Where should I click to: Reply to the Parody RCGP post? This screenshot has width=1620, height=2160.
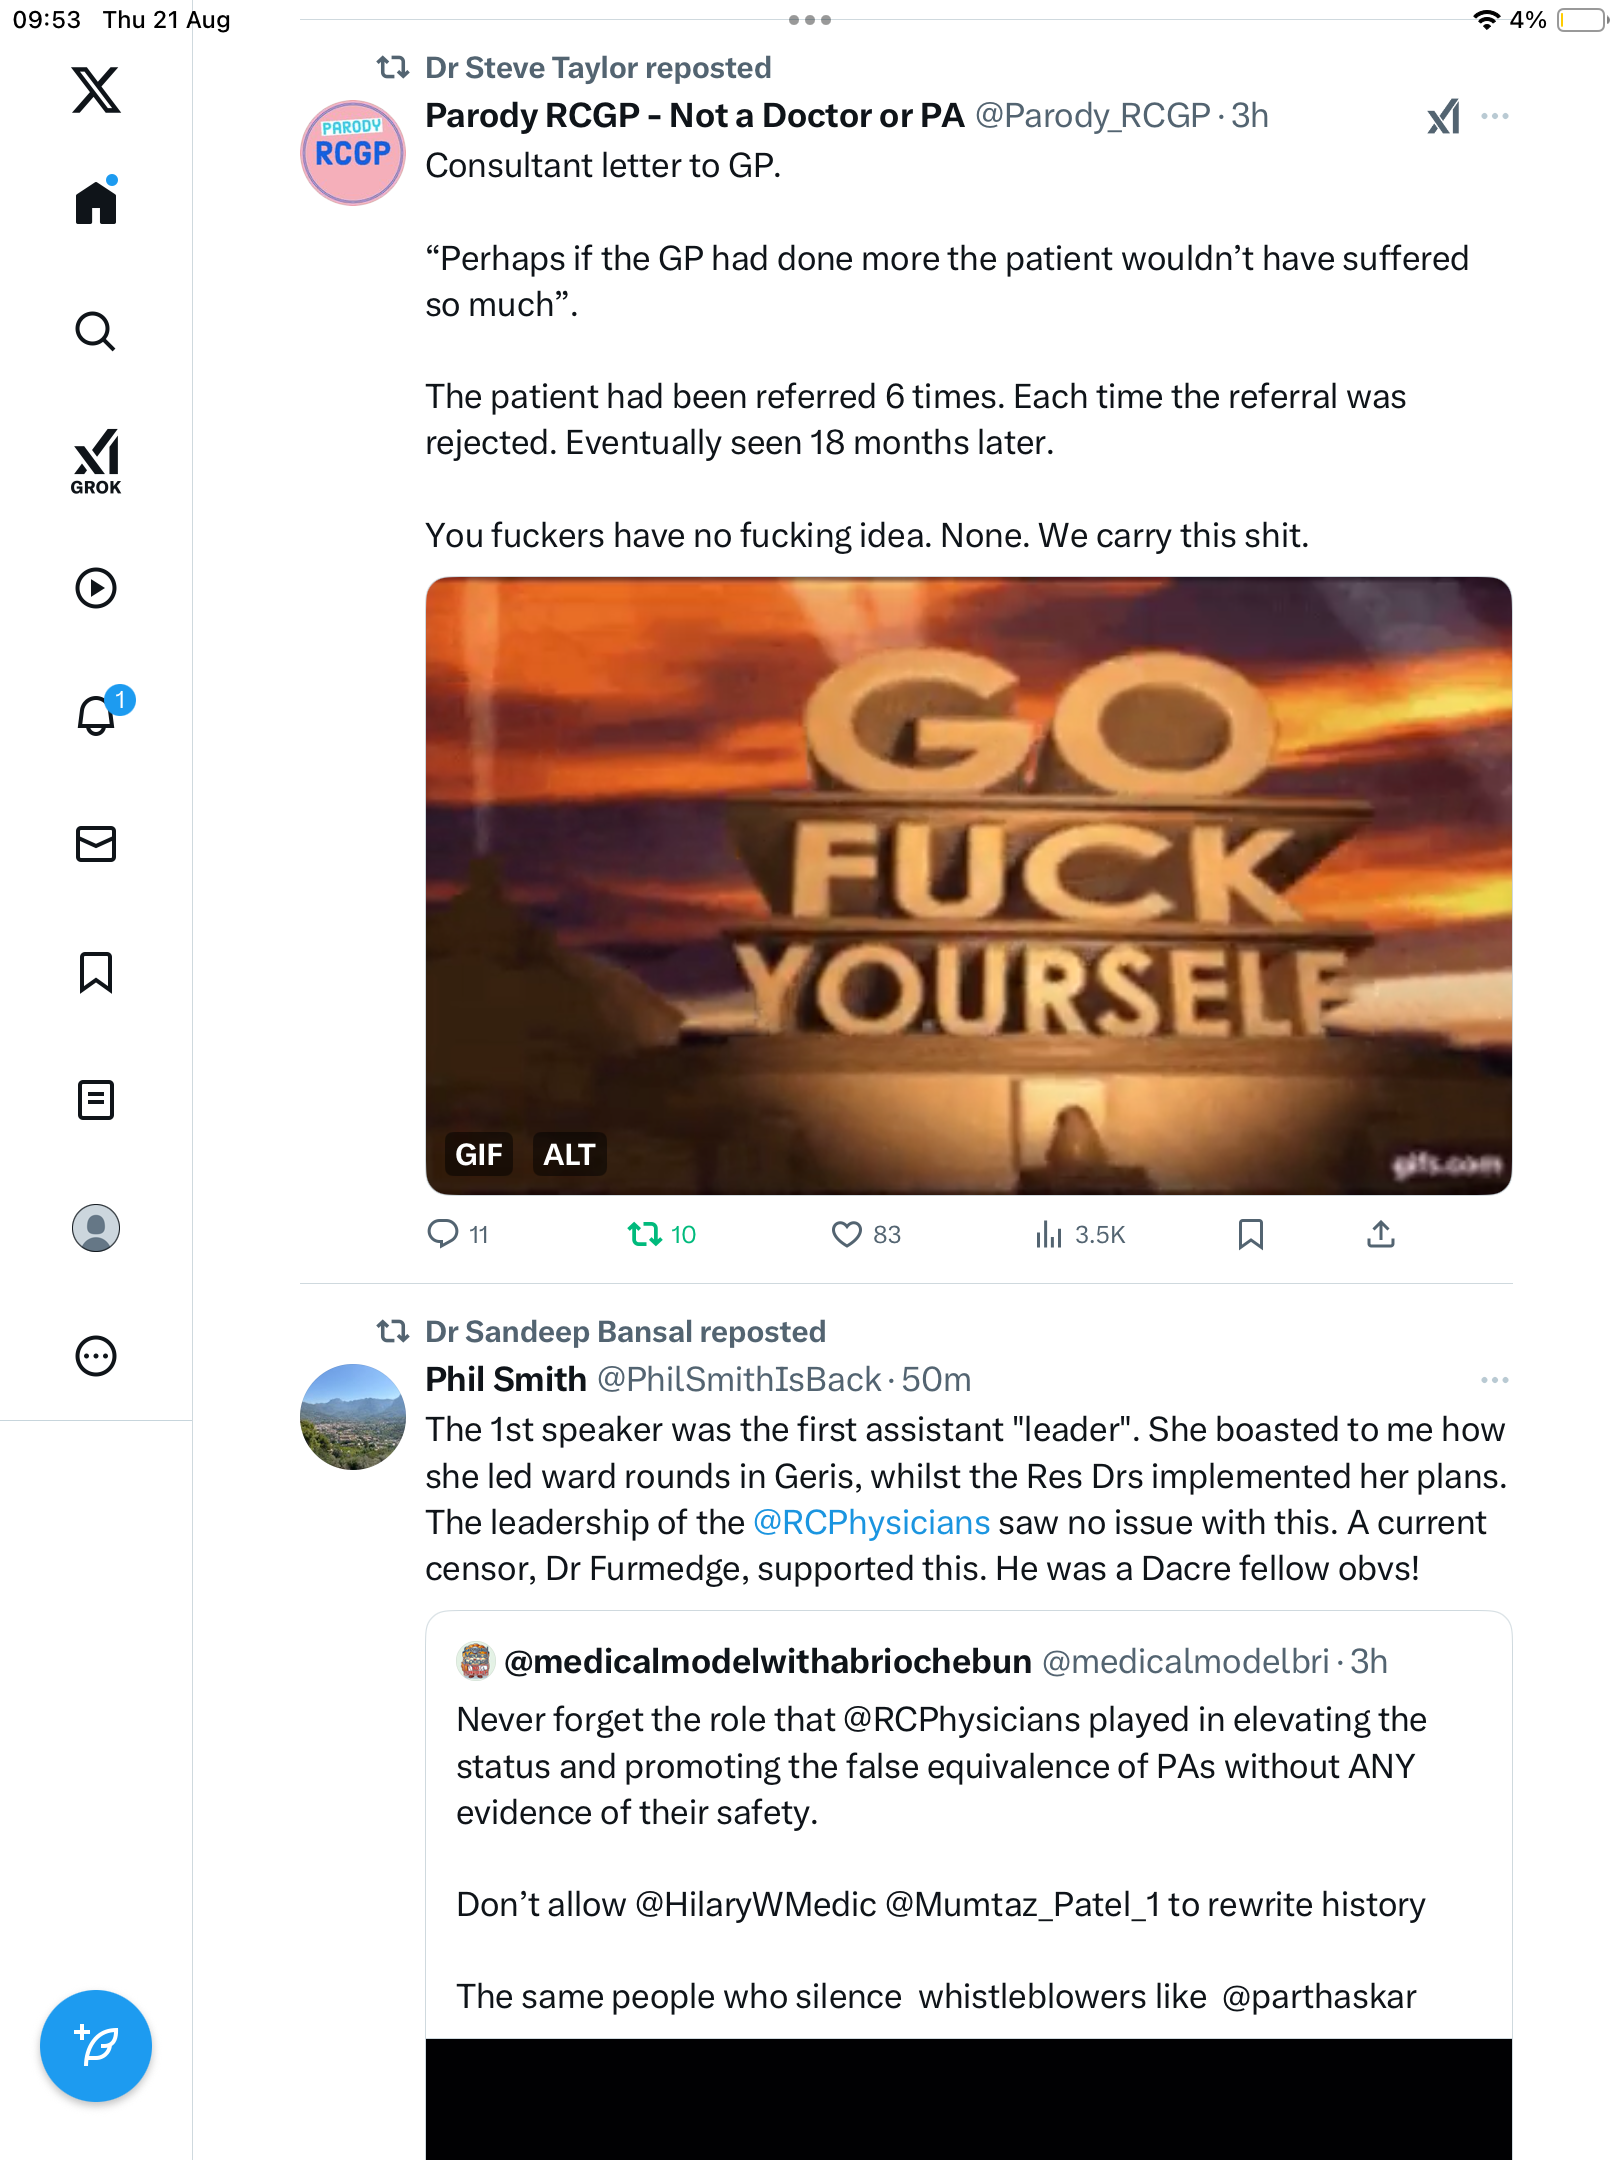(x=442, y=1235)
